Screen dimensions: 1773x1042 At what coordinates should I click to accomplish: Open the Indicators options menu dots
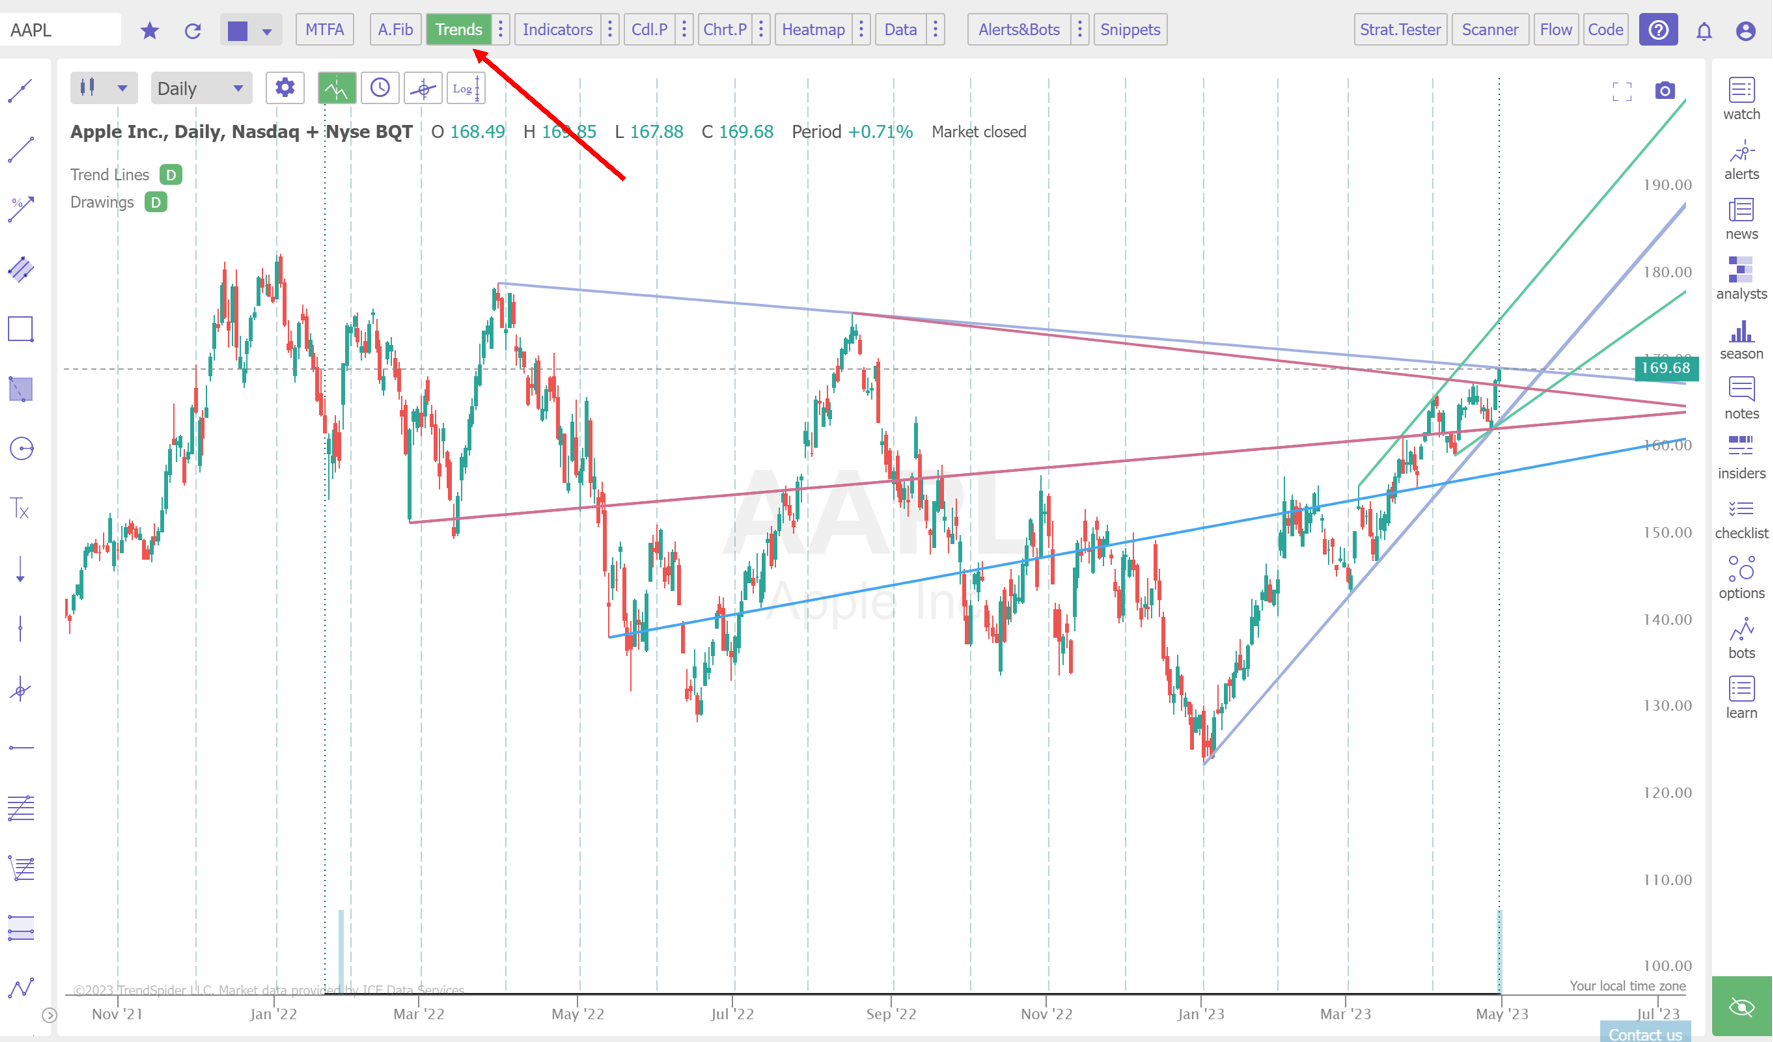[610, 30]
